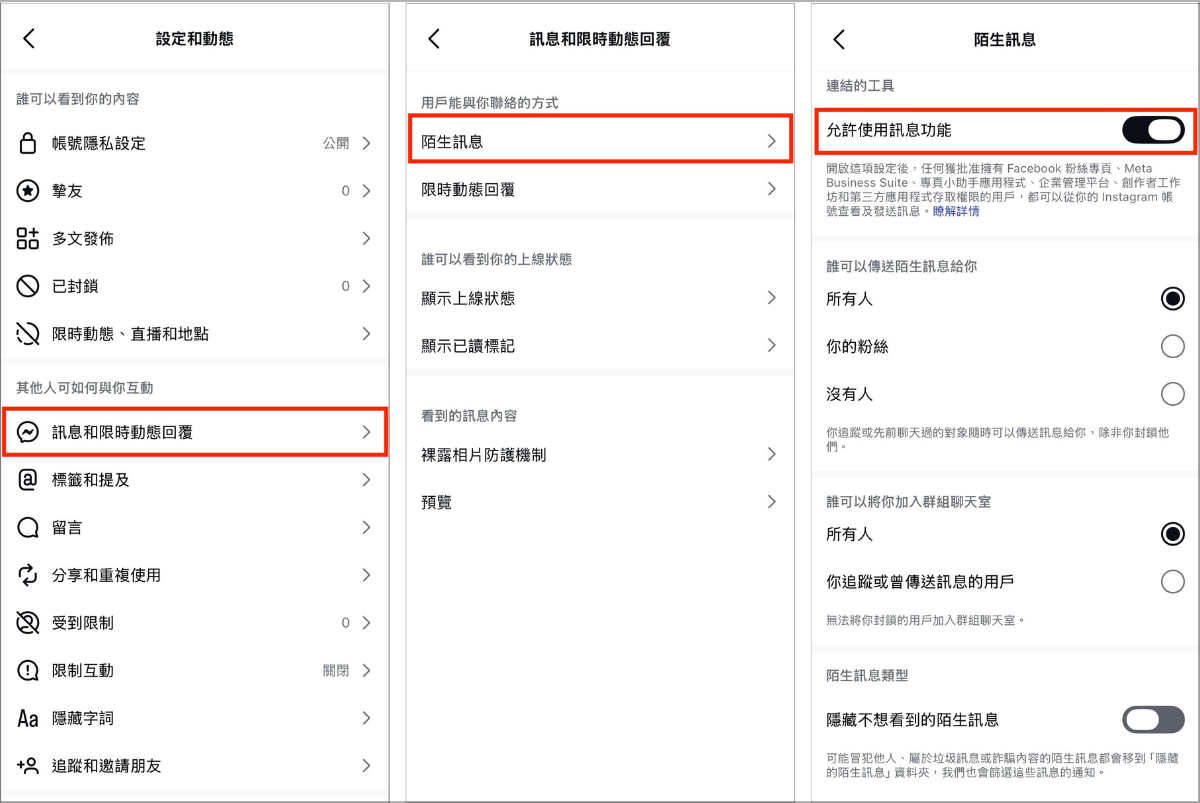
Task: Open 預覽 option
Action: click(600, 502)
